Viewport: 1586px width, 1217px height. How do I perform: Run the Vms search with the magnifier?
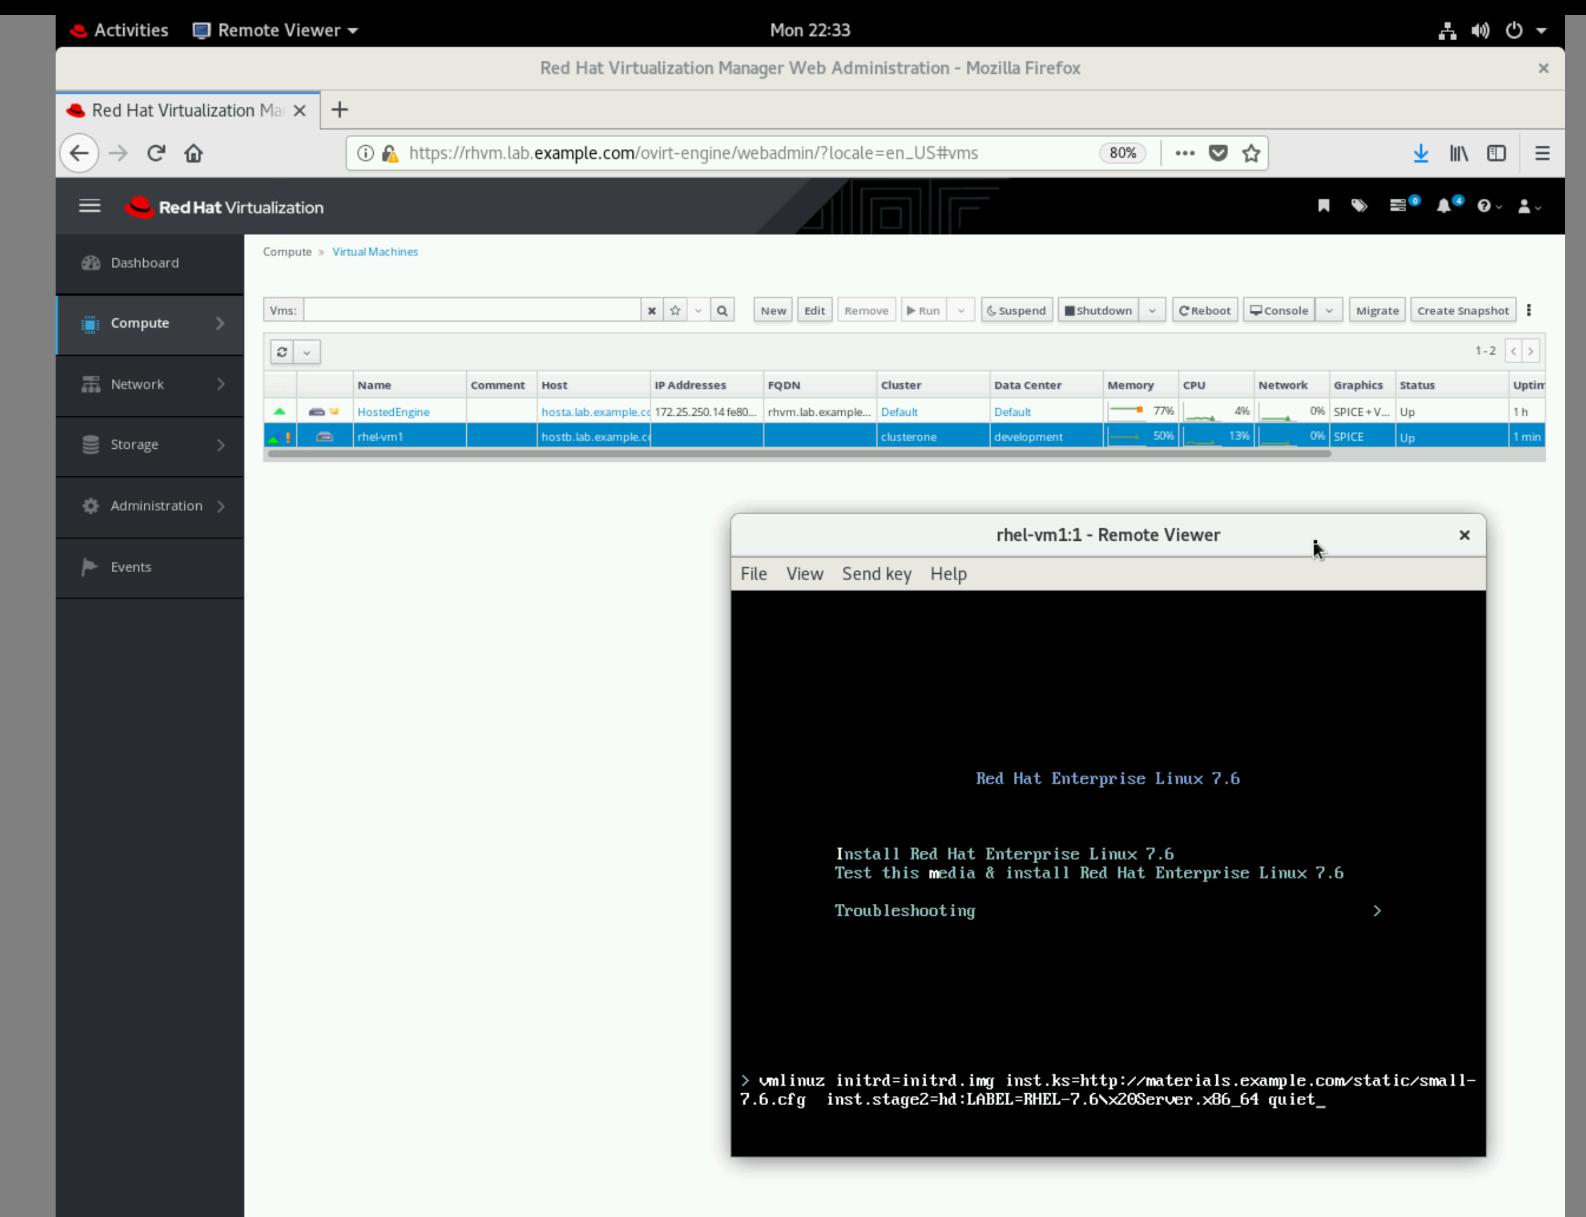tap(722, 310)
